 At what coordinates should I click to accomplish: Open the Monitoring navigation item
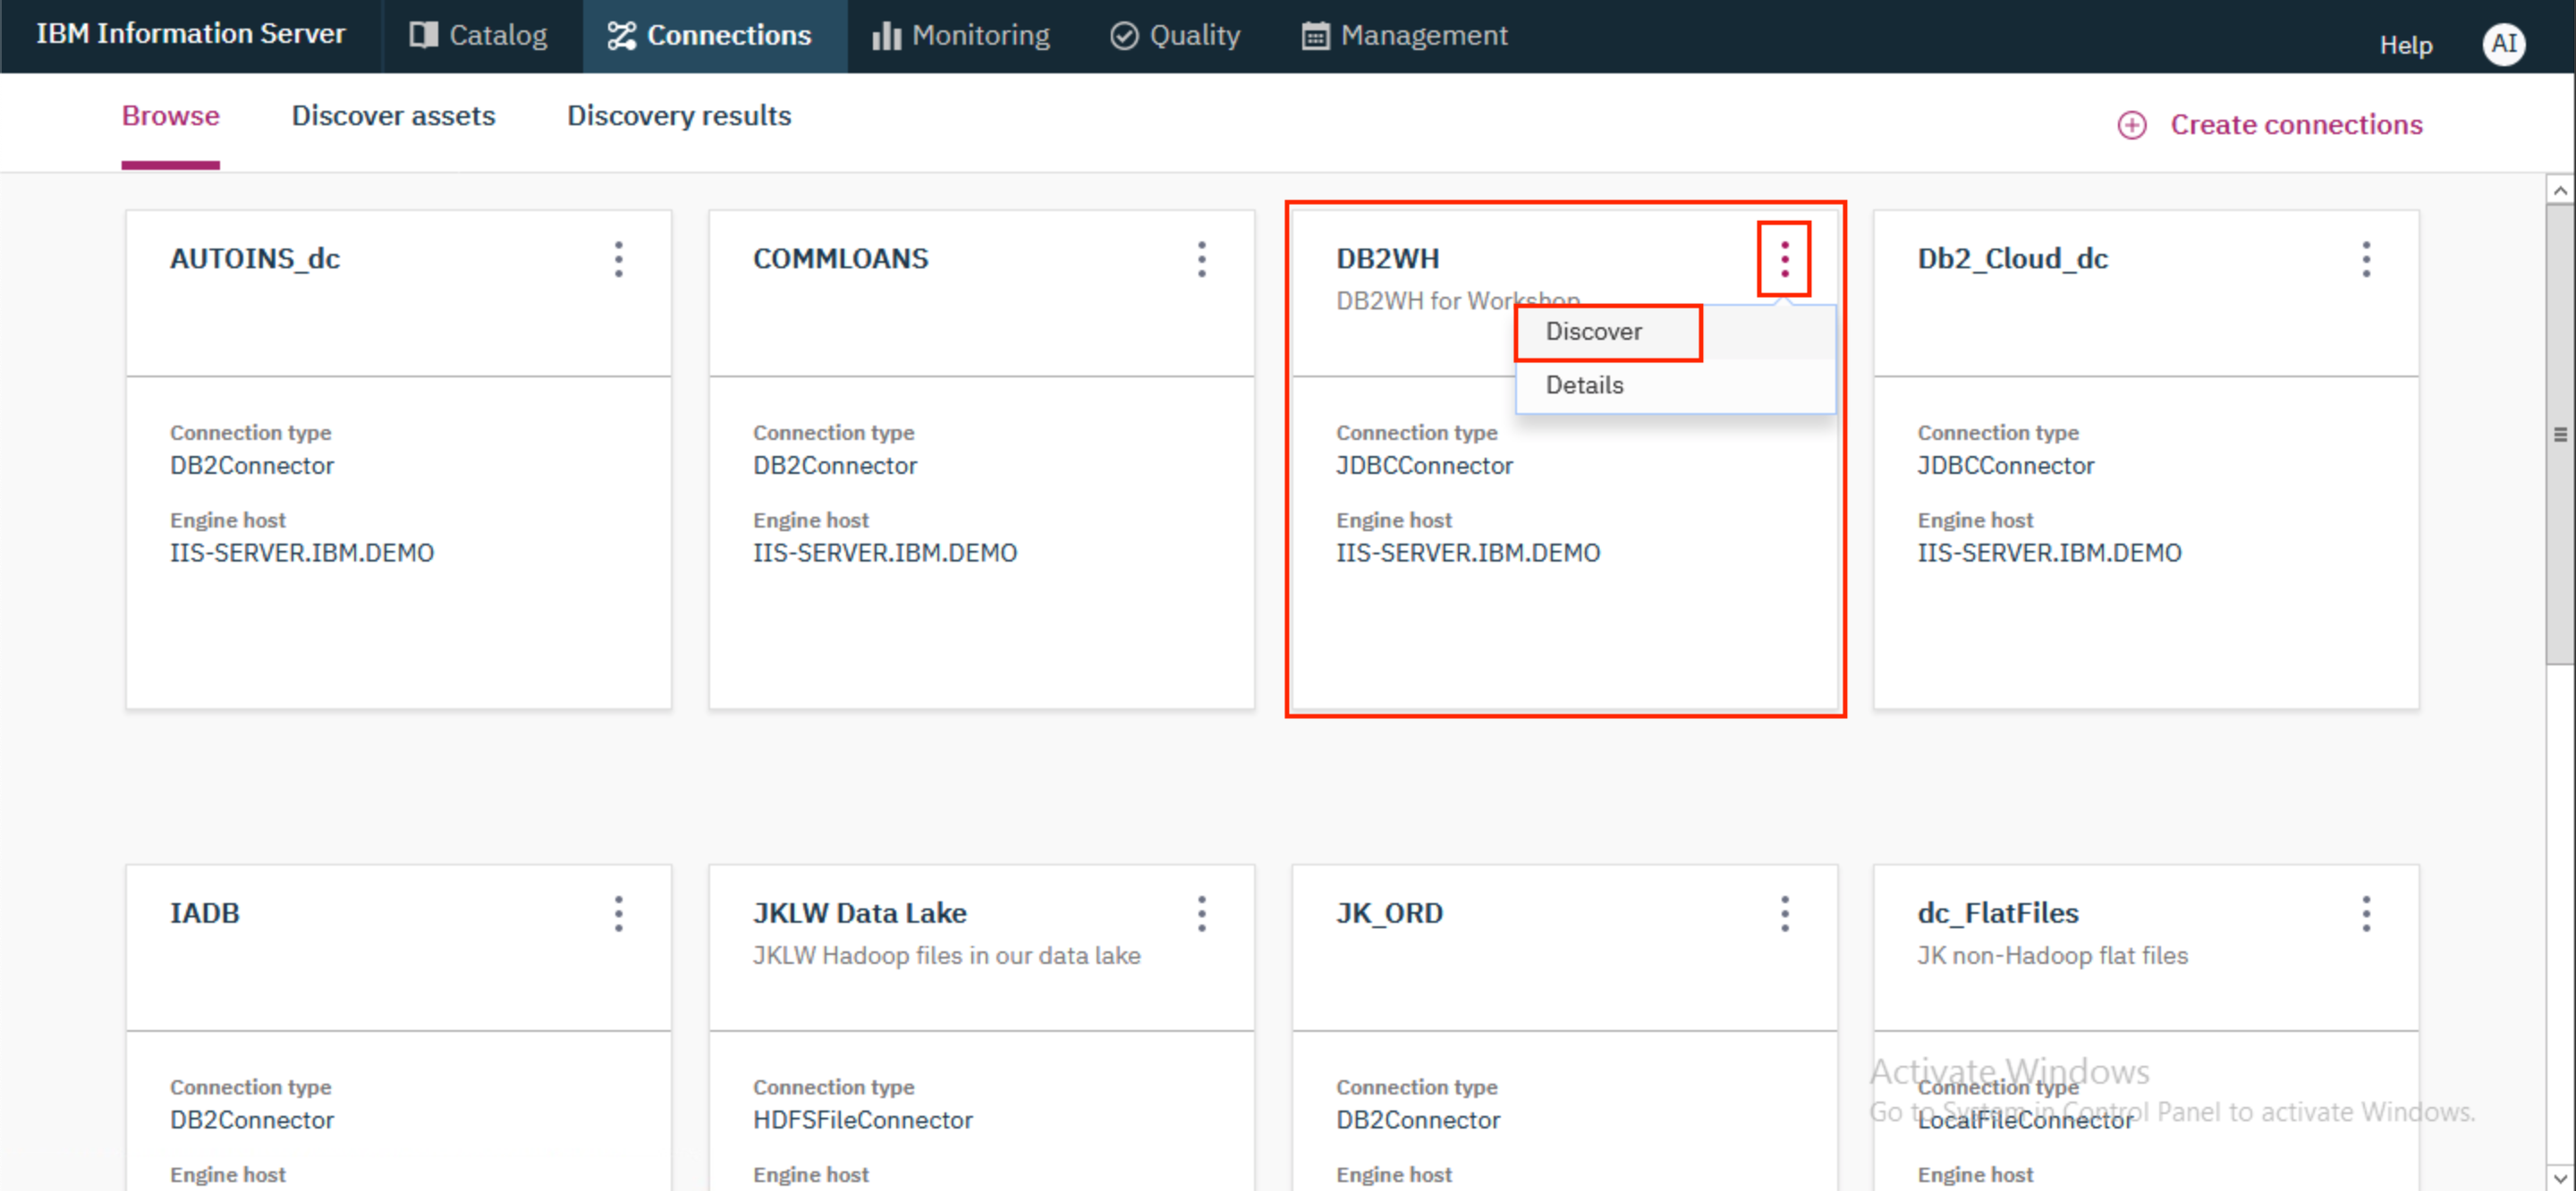coord(962,36)
